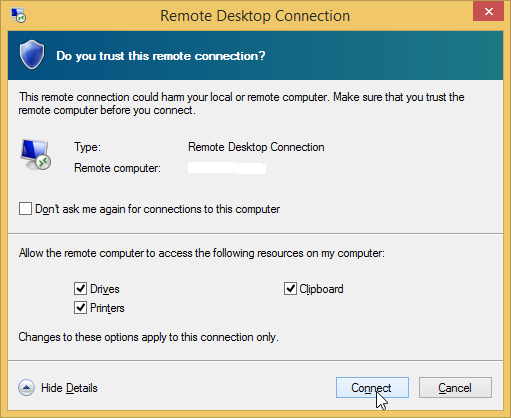Click the Remote Desktop title bar icon
This screenshot has width=511, height=418.
(x=18, y=15)
